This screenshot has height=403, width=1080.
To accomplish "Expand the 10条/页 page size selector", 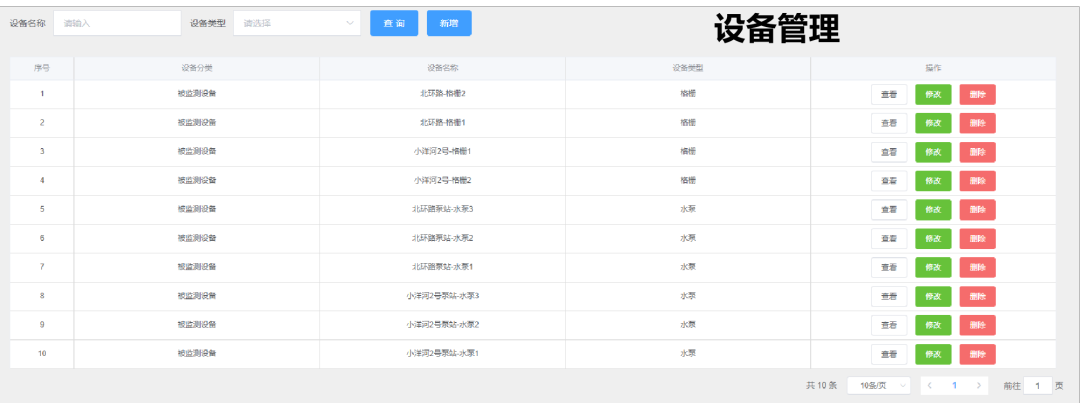I will point(878,385).
